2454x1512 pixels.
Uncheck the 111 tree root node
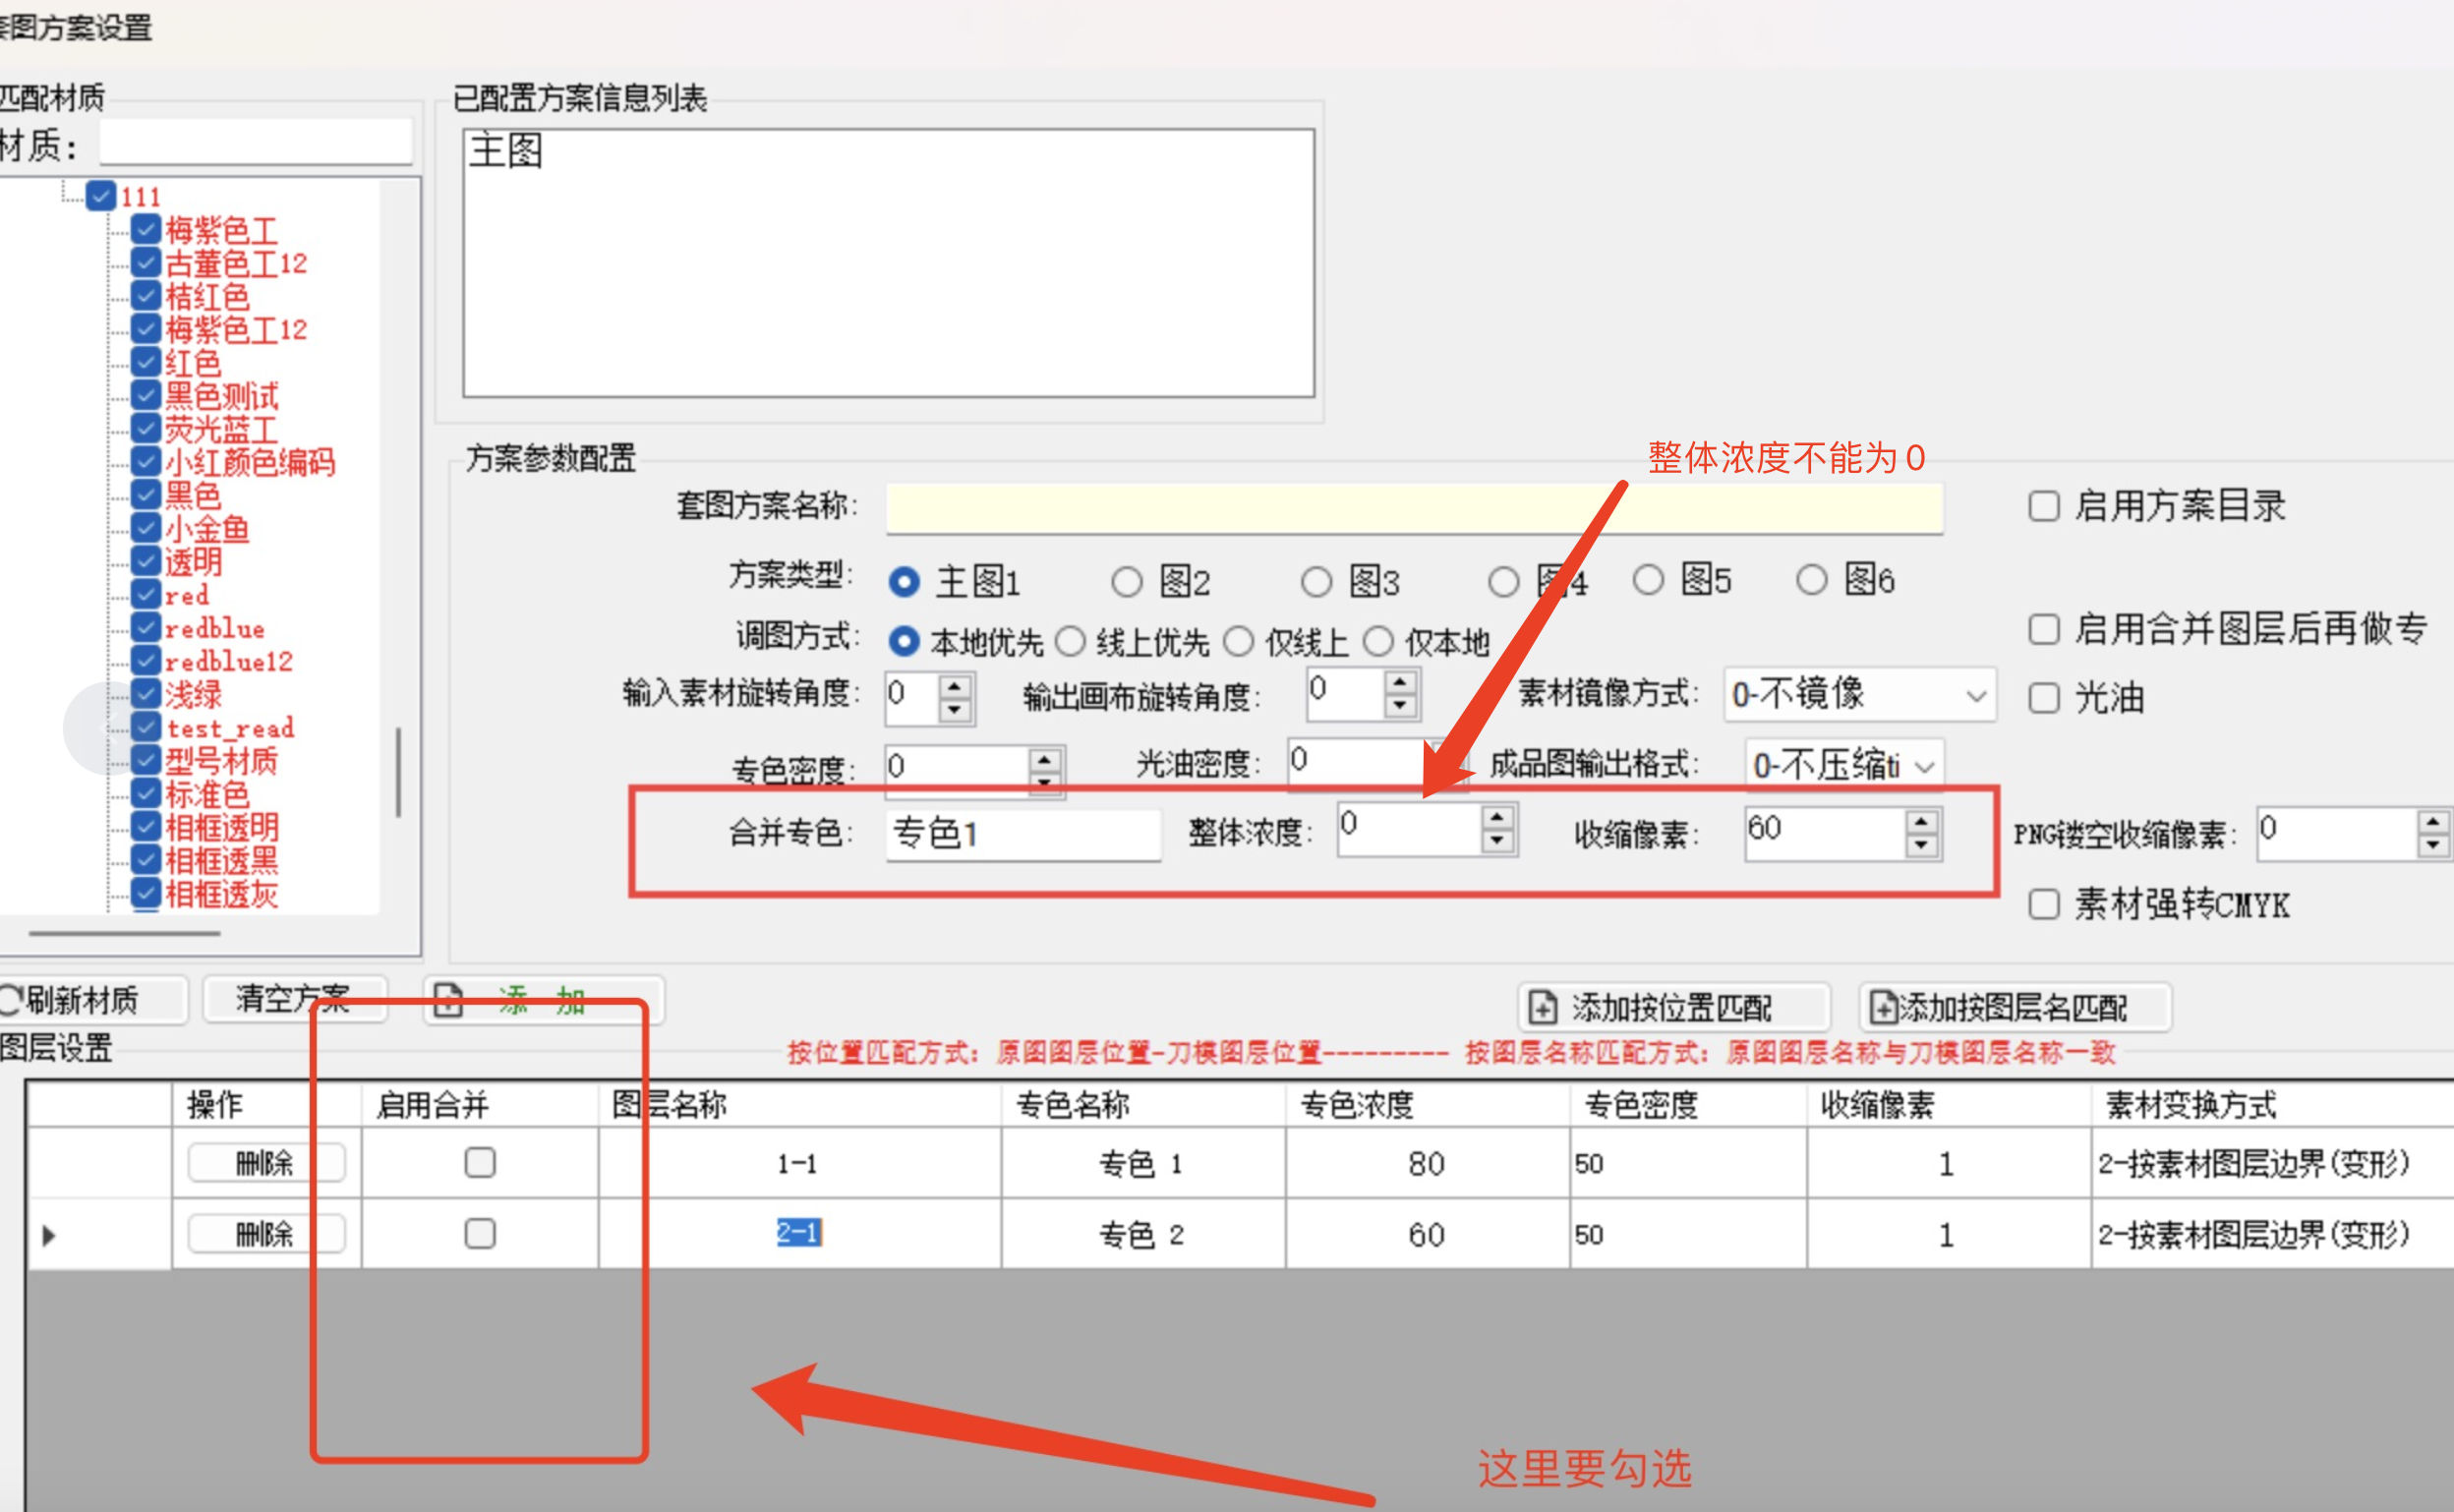point(100,196)
